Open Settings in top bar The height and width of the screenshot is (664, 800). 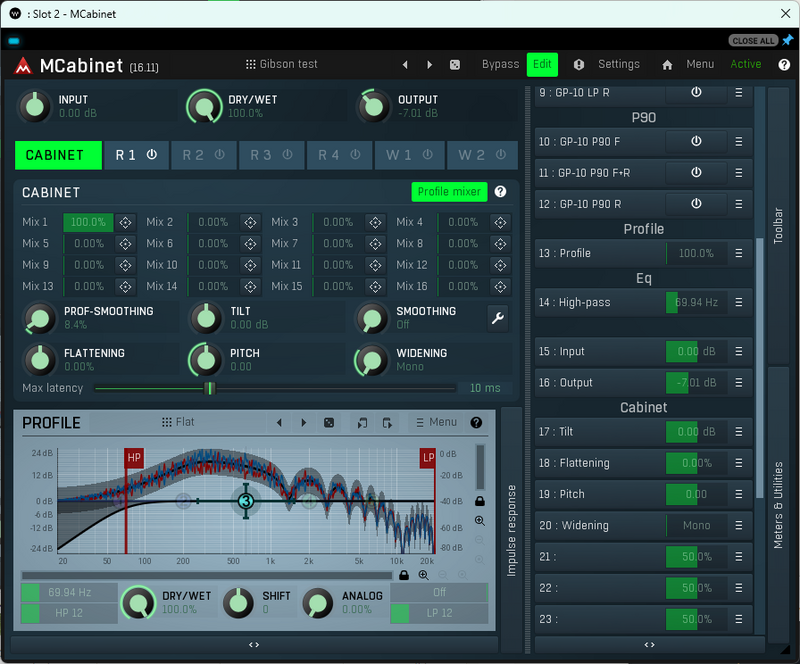click(619, 64)
